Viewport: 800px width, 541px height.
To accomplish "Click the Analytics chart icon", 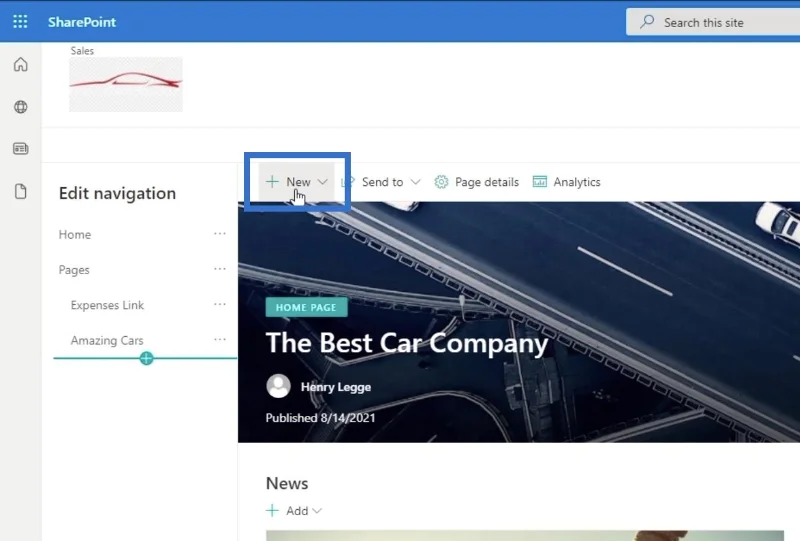I will tap(540, 181).
